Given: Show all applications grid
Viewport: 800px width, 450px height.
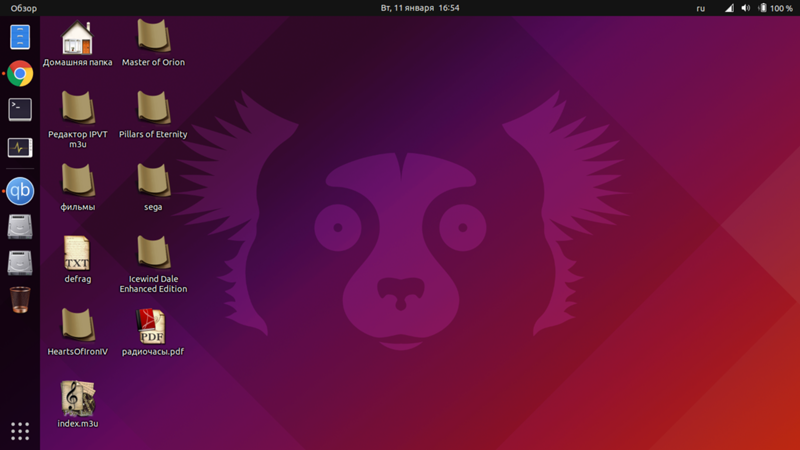Looking at the screenshot, I should (20, 431).
